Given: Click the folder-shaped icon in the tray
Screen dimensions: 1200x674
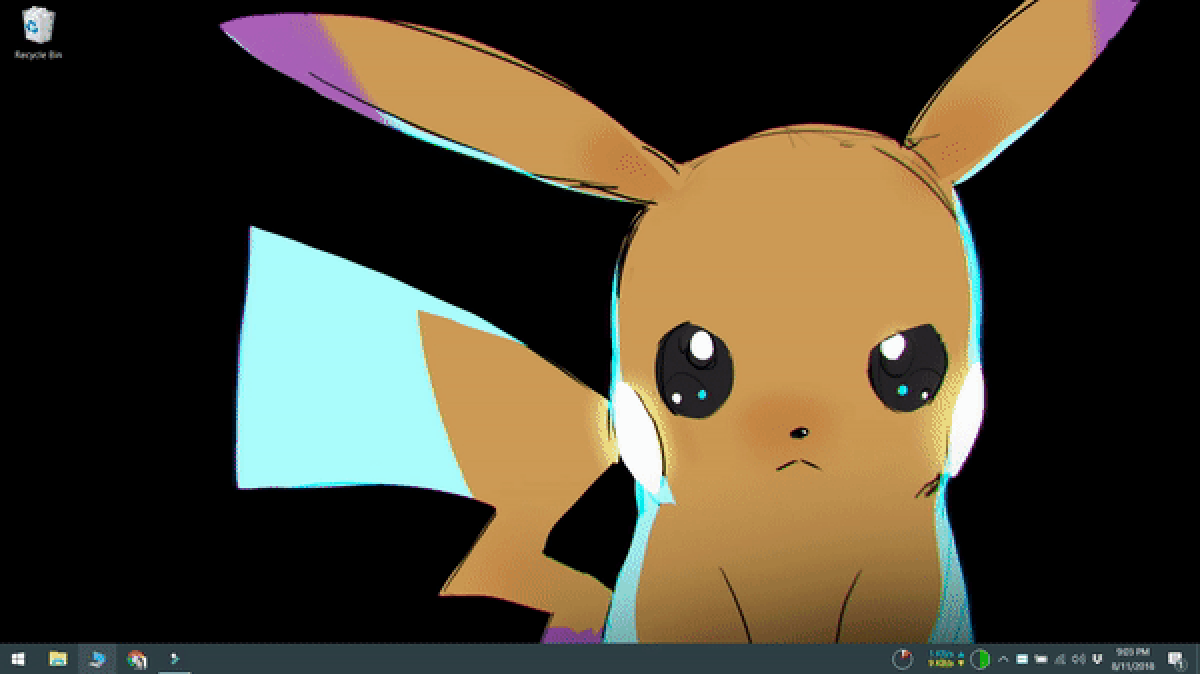Looking at the screenshot, I should point(1040,660).
